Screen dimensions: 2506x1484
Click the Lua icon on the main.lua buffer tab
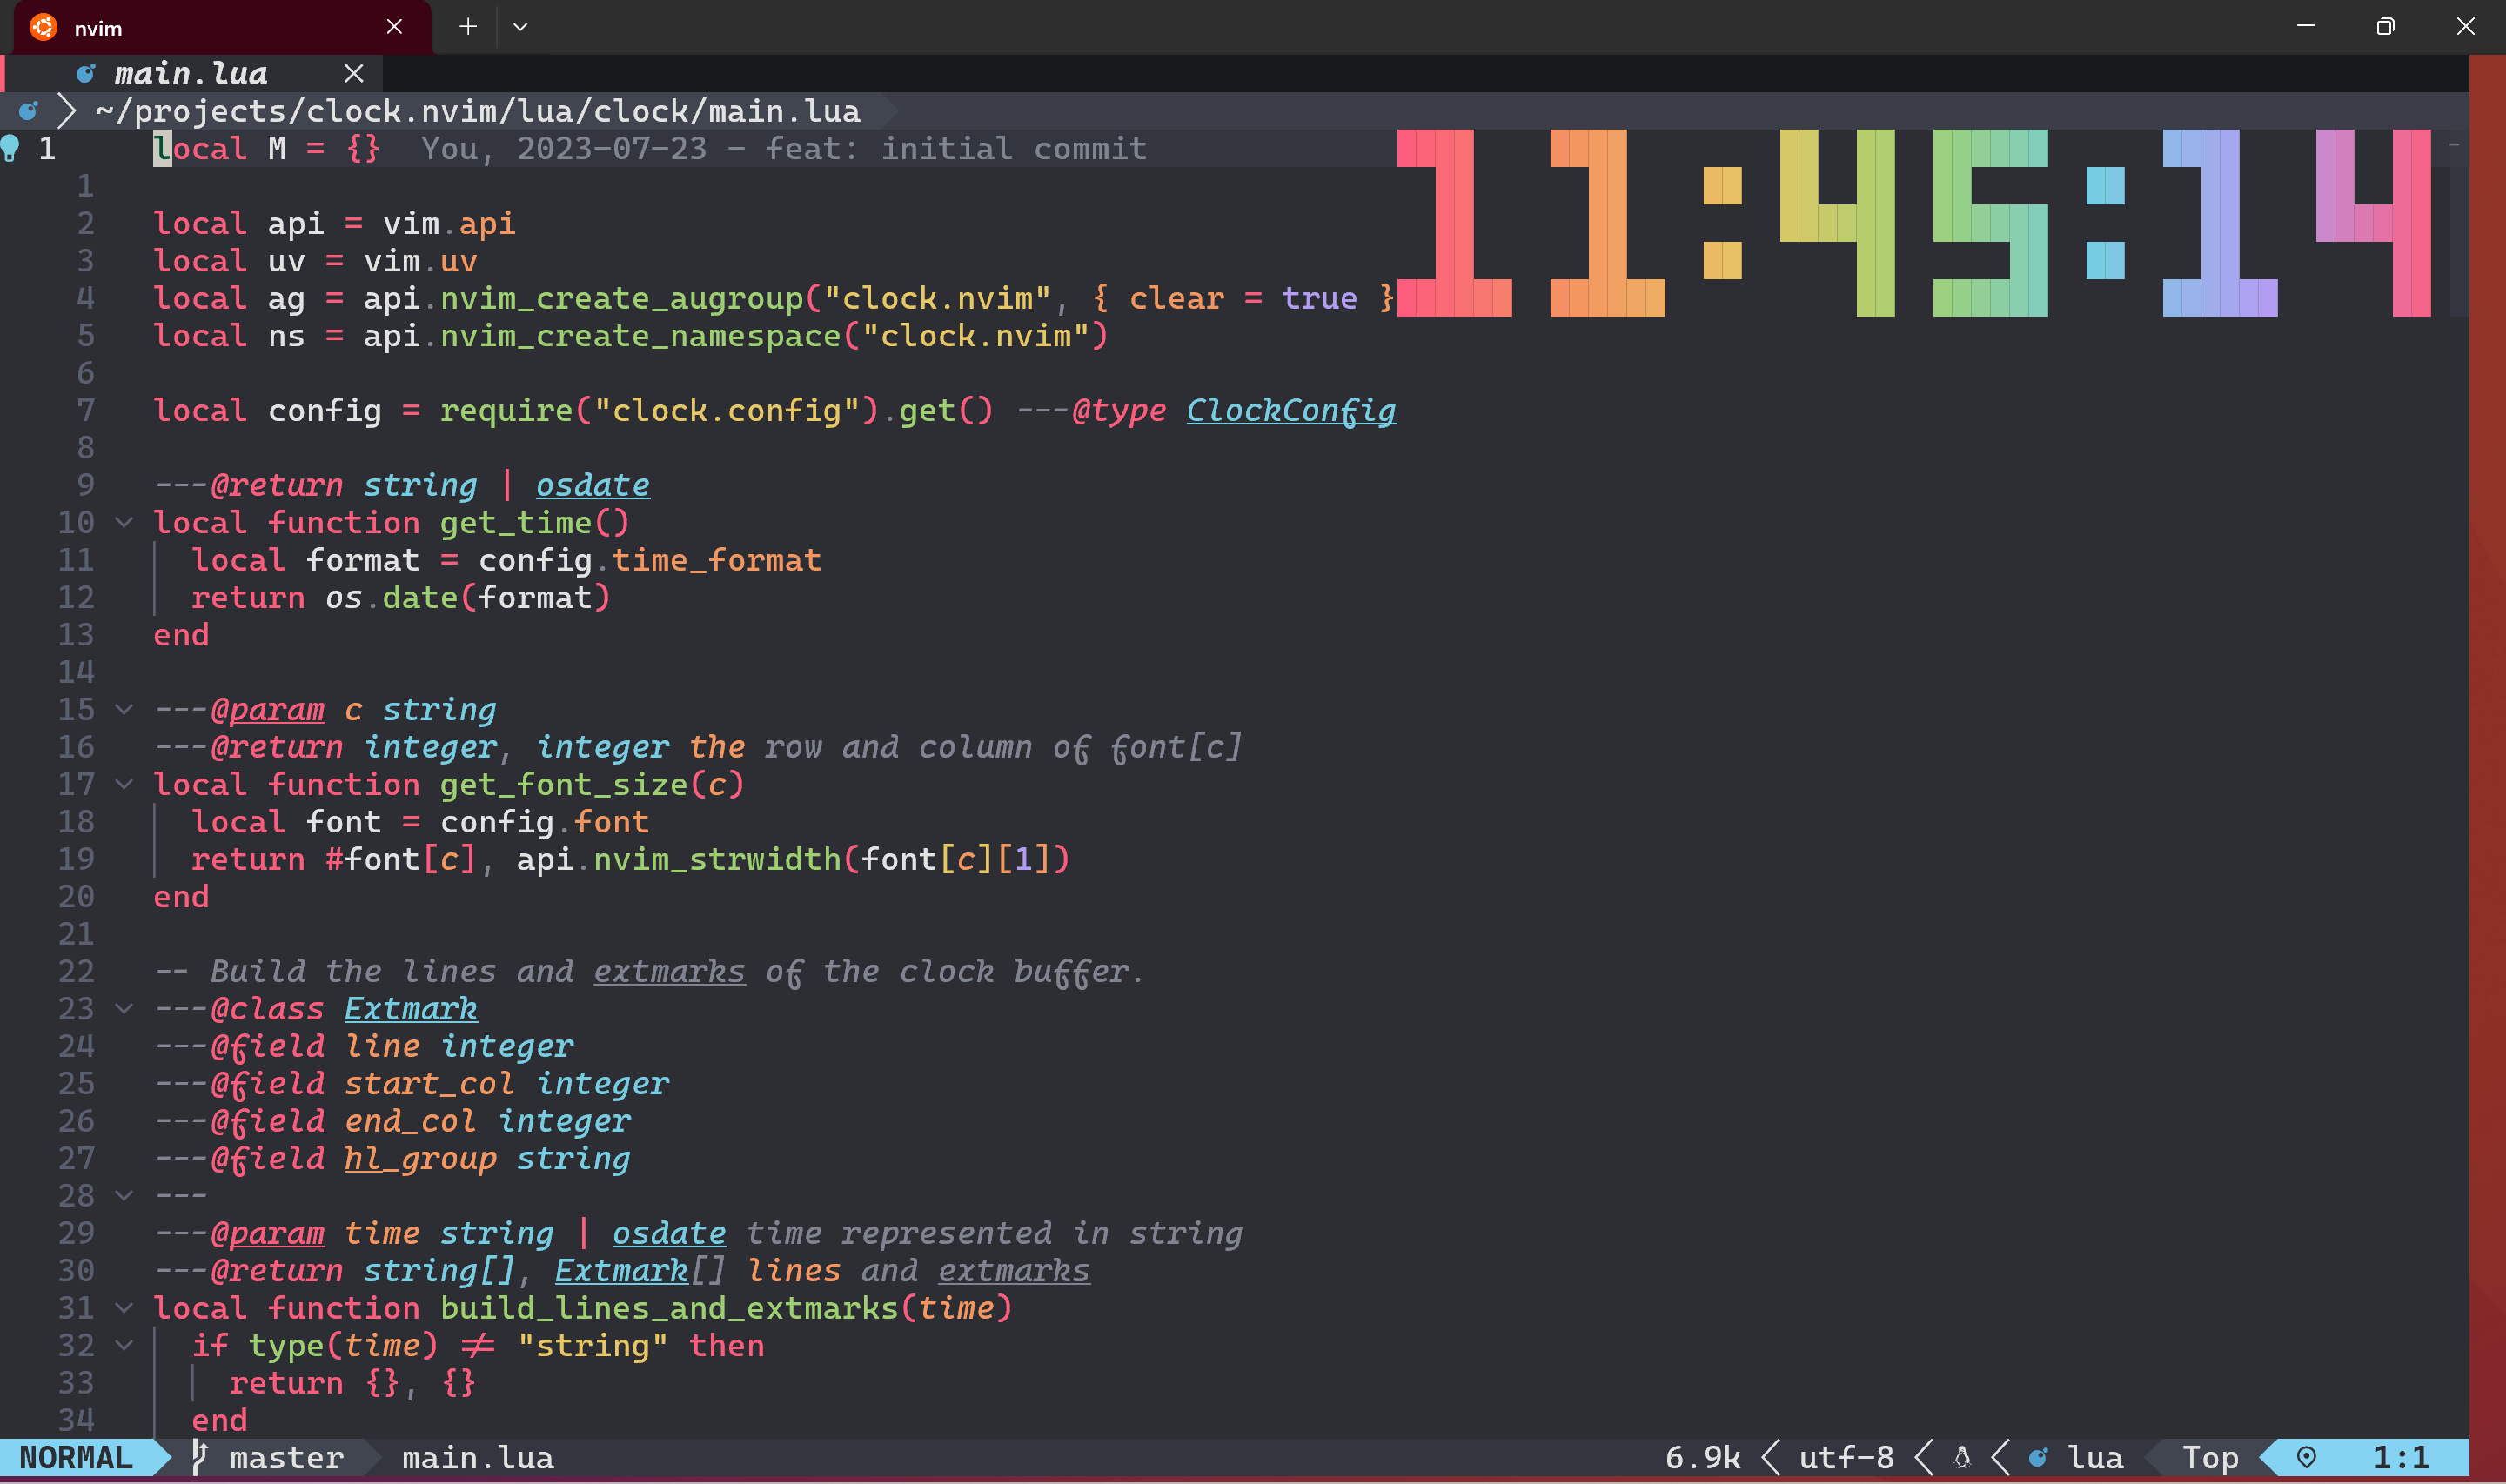(x=85, y=73)
